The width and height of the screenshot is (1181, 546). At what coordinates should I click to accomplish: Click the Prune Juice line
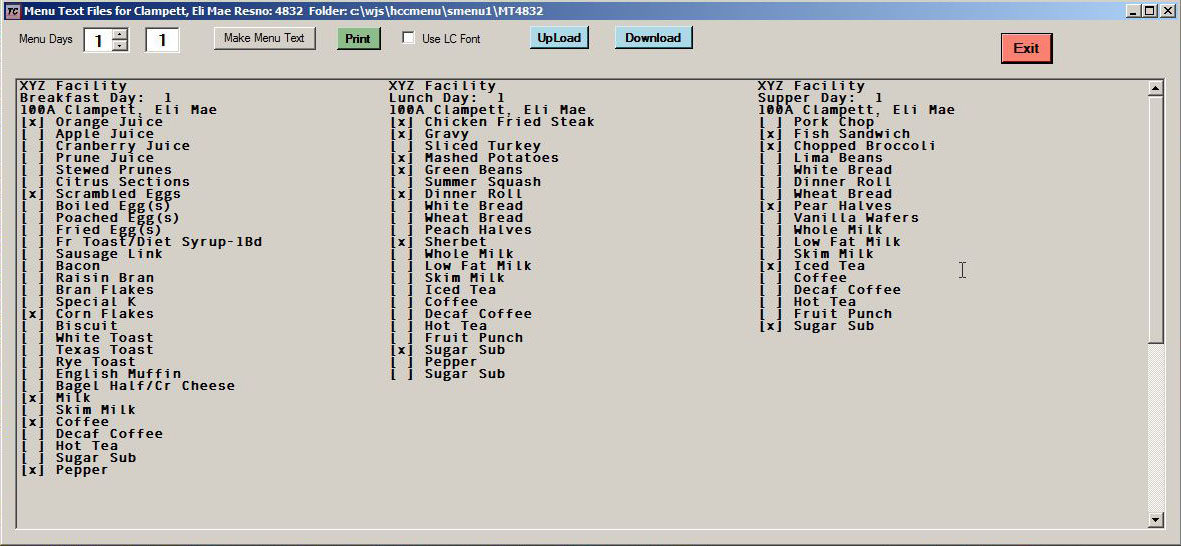click(x=87, y=158)
